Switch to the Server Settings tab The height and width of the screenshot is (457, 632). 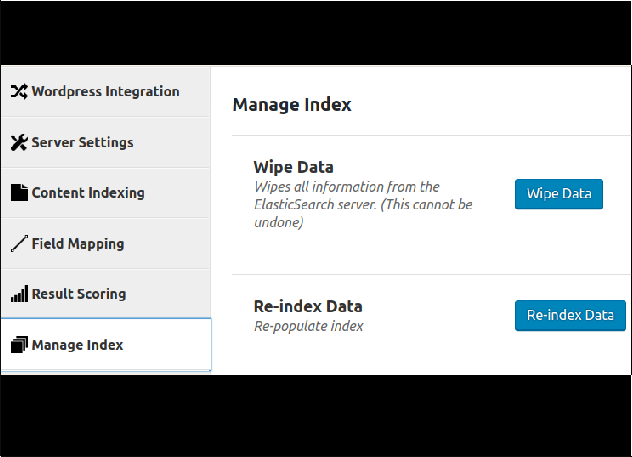(105, 142)
